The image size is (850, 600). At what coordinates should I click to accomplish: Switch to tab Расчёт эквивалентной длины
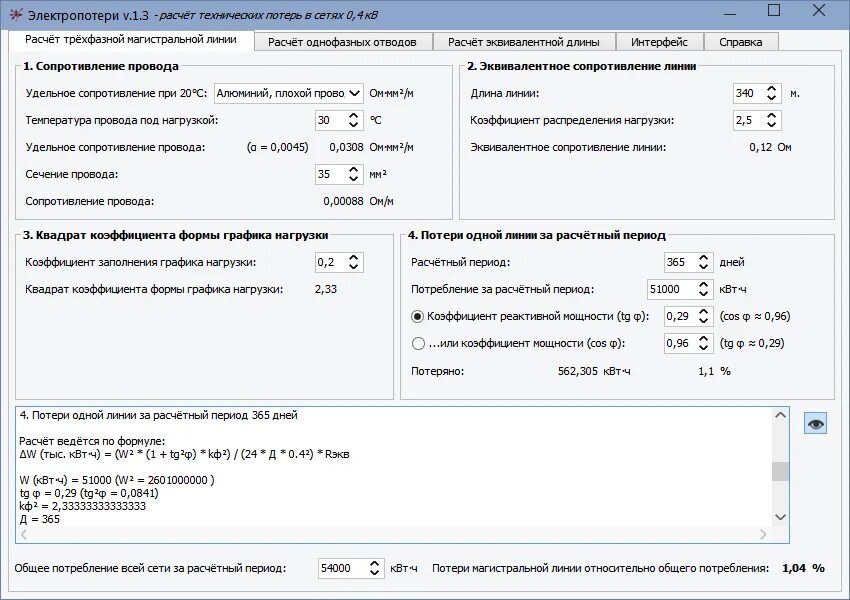click(524, 42)
